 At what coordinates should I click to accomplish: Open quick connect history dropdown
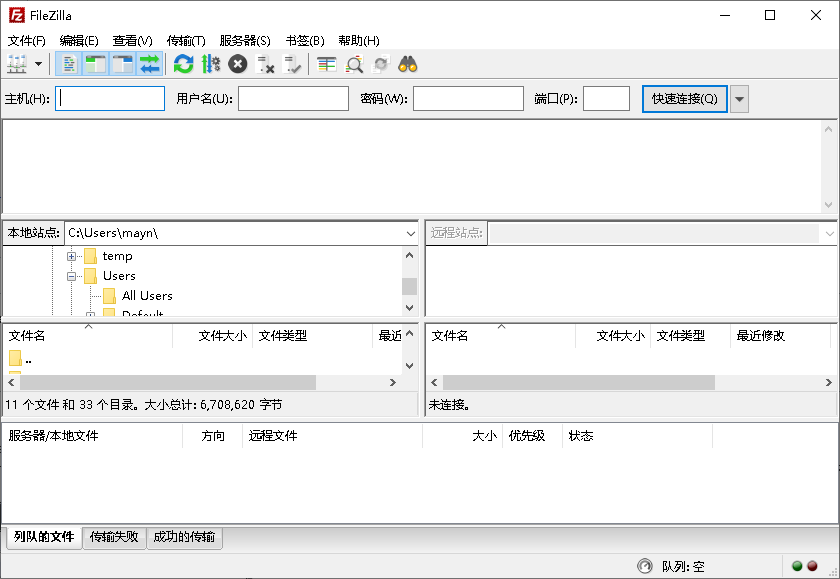(739, 99)
